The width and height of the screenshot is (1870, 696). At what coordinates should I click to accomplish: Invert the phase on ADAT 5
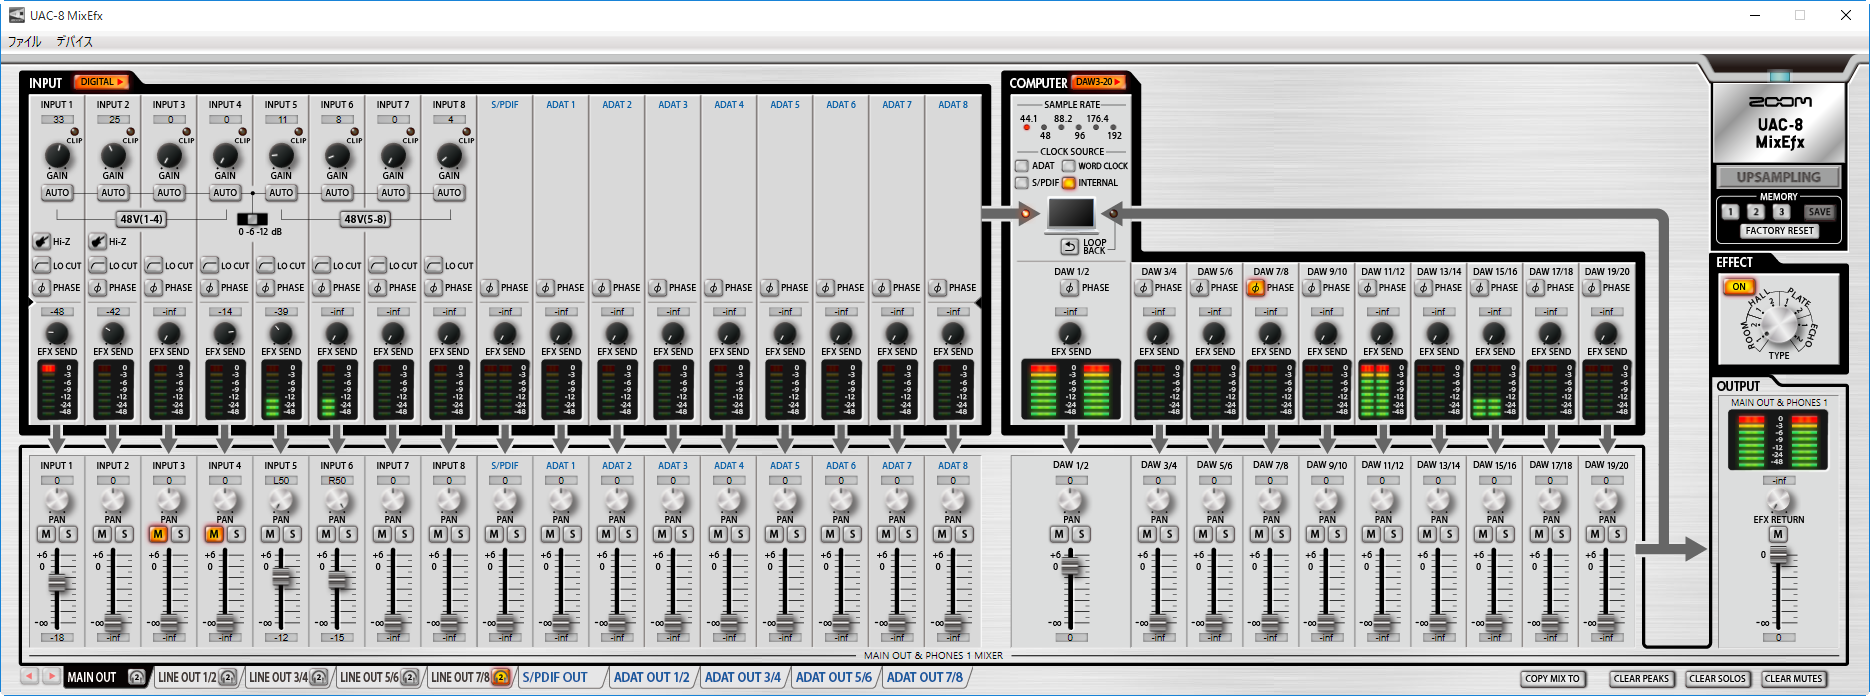[x=769, y=288]
